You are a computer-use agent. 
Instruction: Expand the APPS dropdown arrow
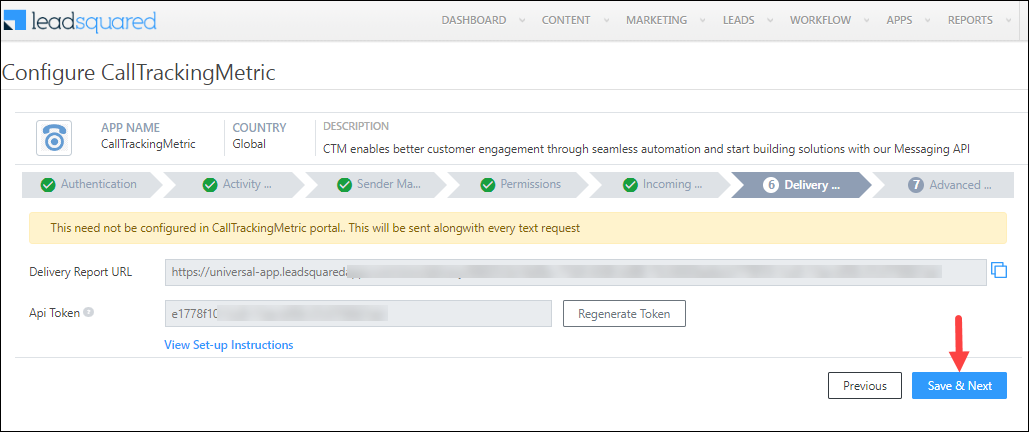928,20
